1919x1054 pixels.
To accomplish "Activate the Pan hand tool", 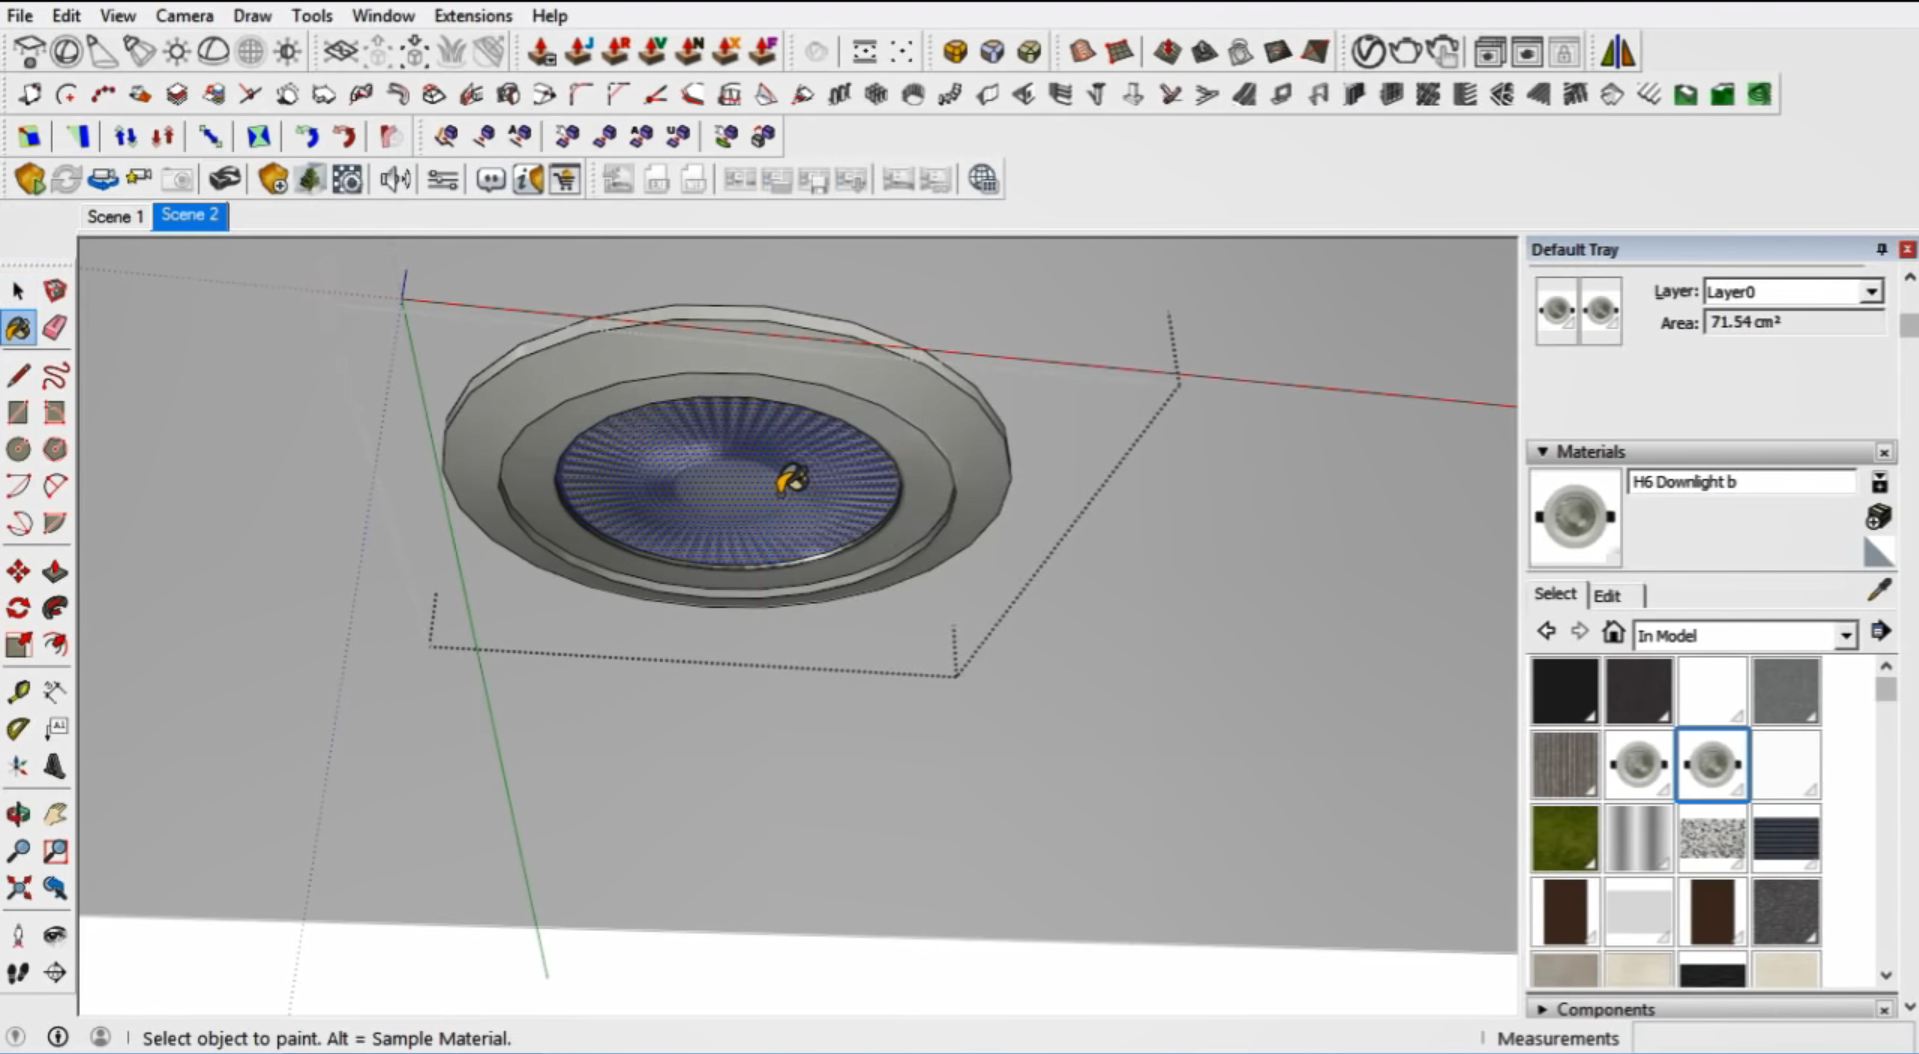I will click(55, 814).
